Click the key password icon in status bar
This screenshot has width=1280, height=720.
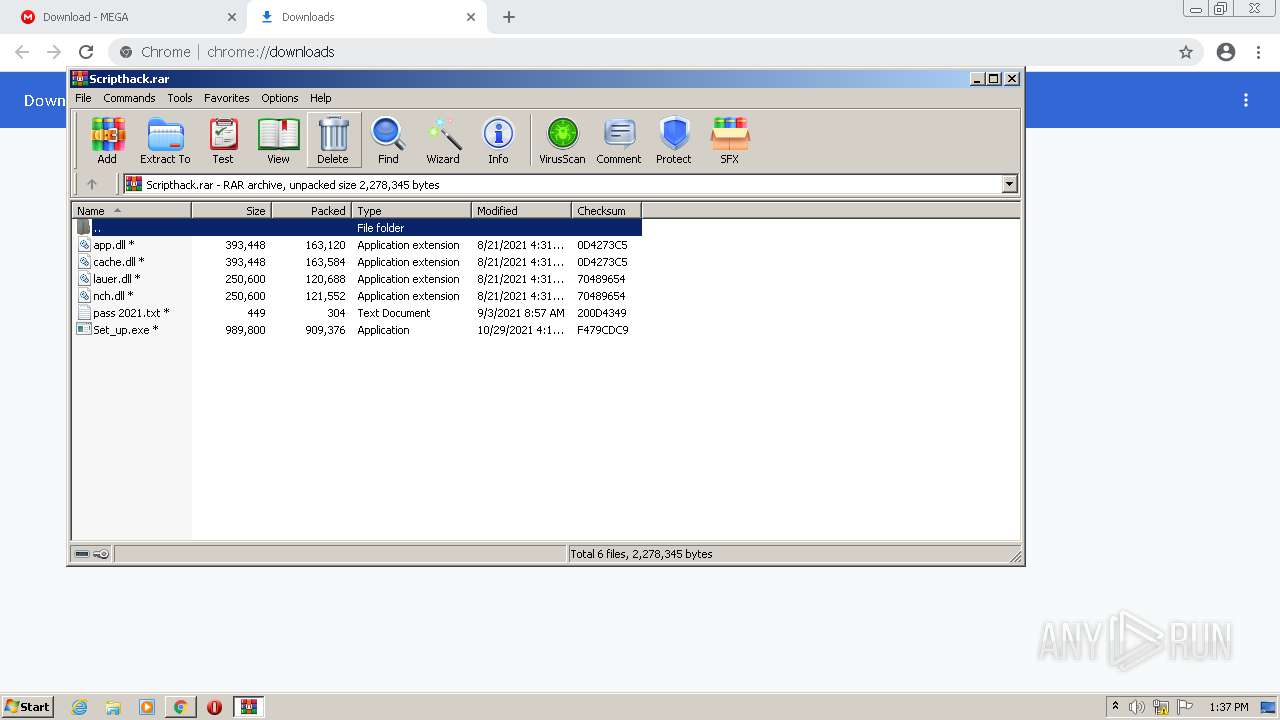(101, 554)
